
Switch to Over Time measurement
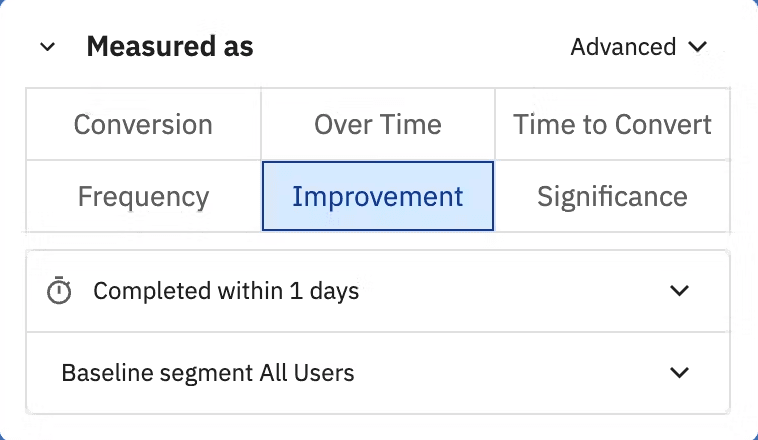[378, 124]
